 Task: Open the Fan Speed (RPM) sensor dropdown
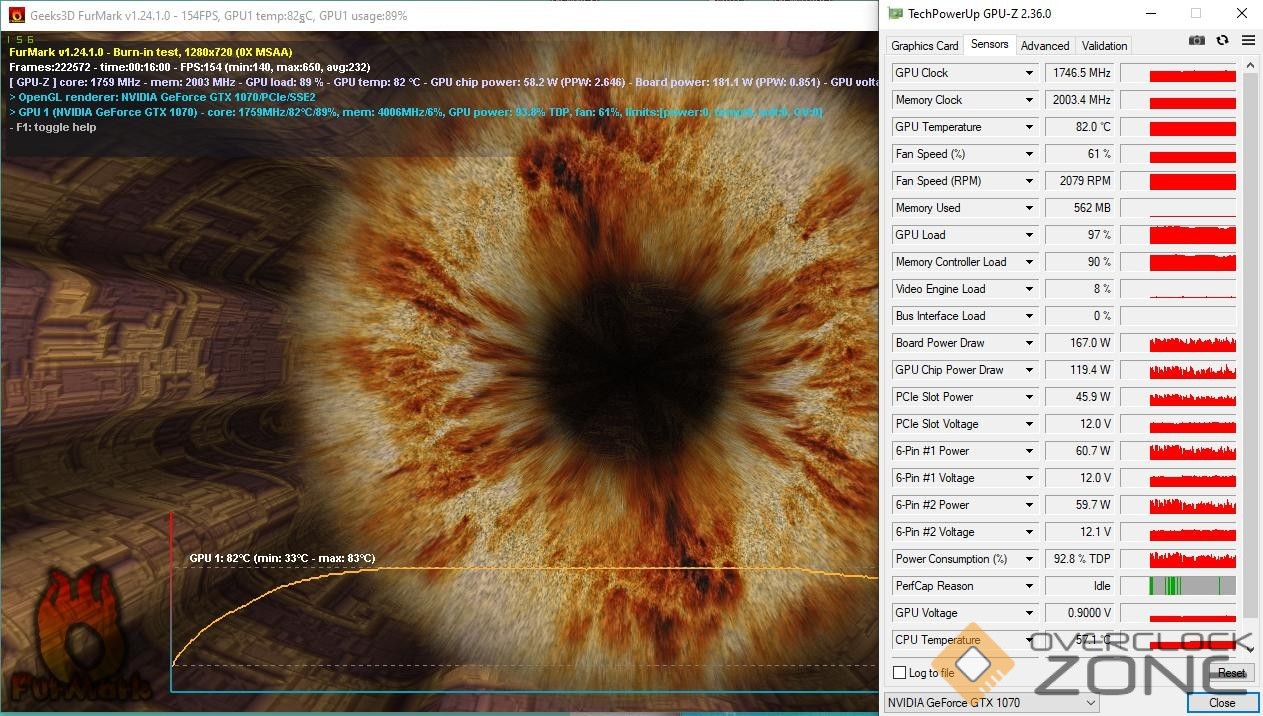[1029, 181]
